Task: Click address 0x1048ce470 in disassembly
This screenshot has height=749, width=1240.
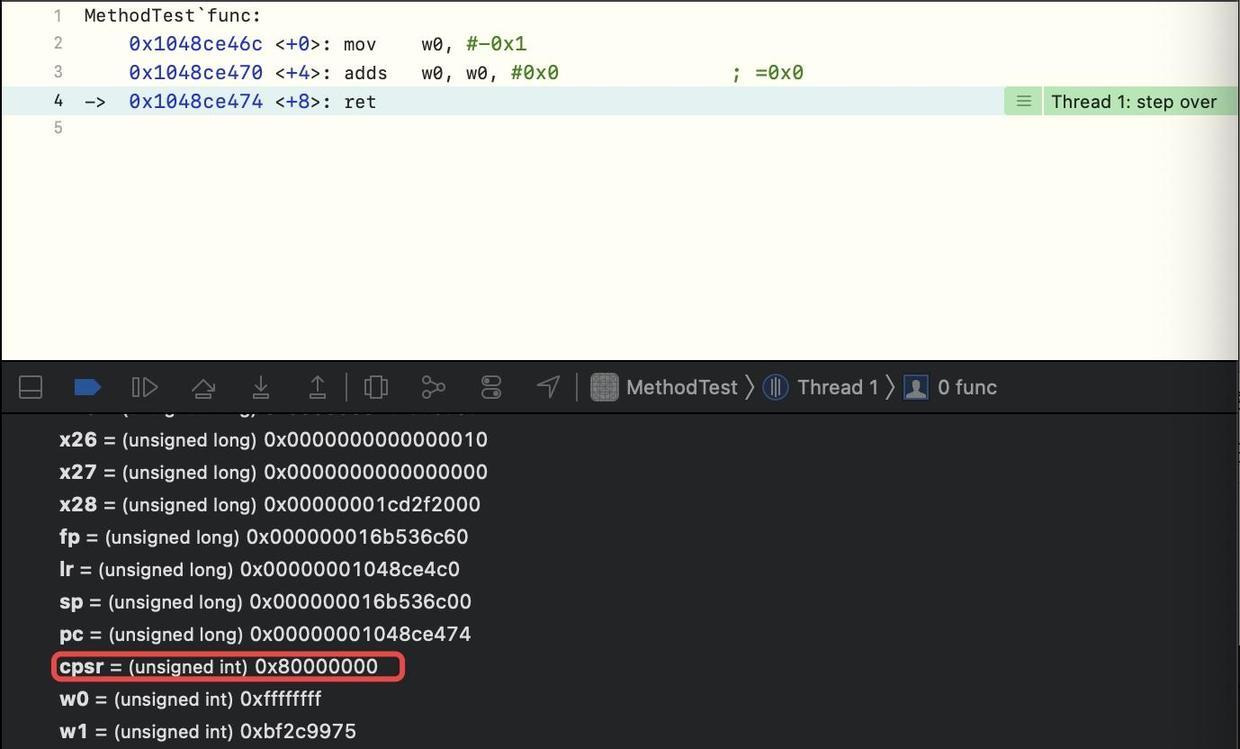Action: click(196, 73)
